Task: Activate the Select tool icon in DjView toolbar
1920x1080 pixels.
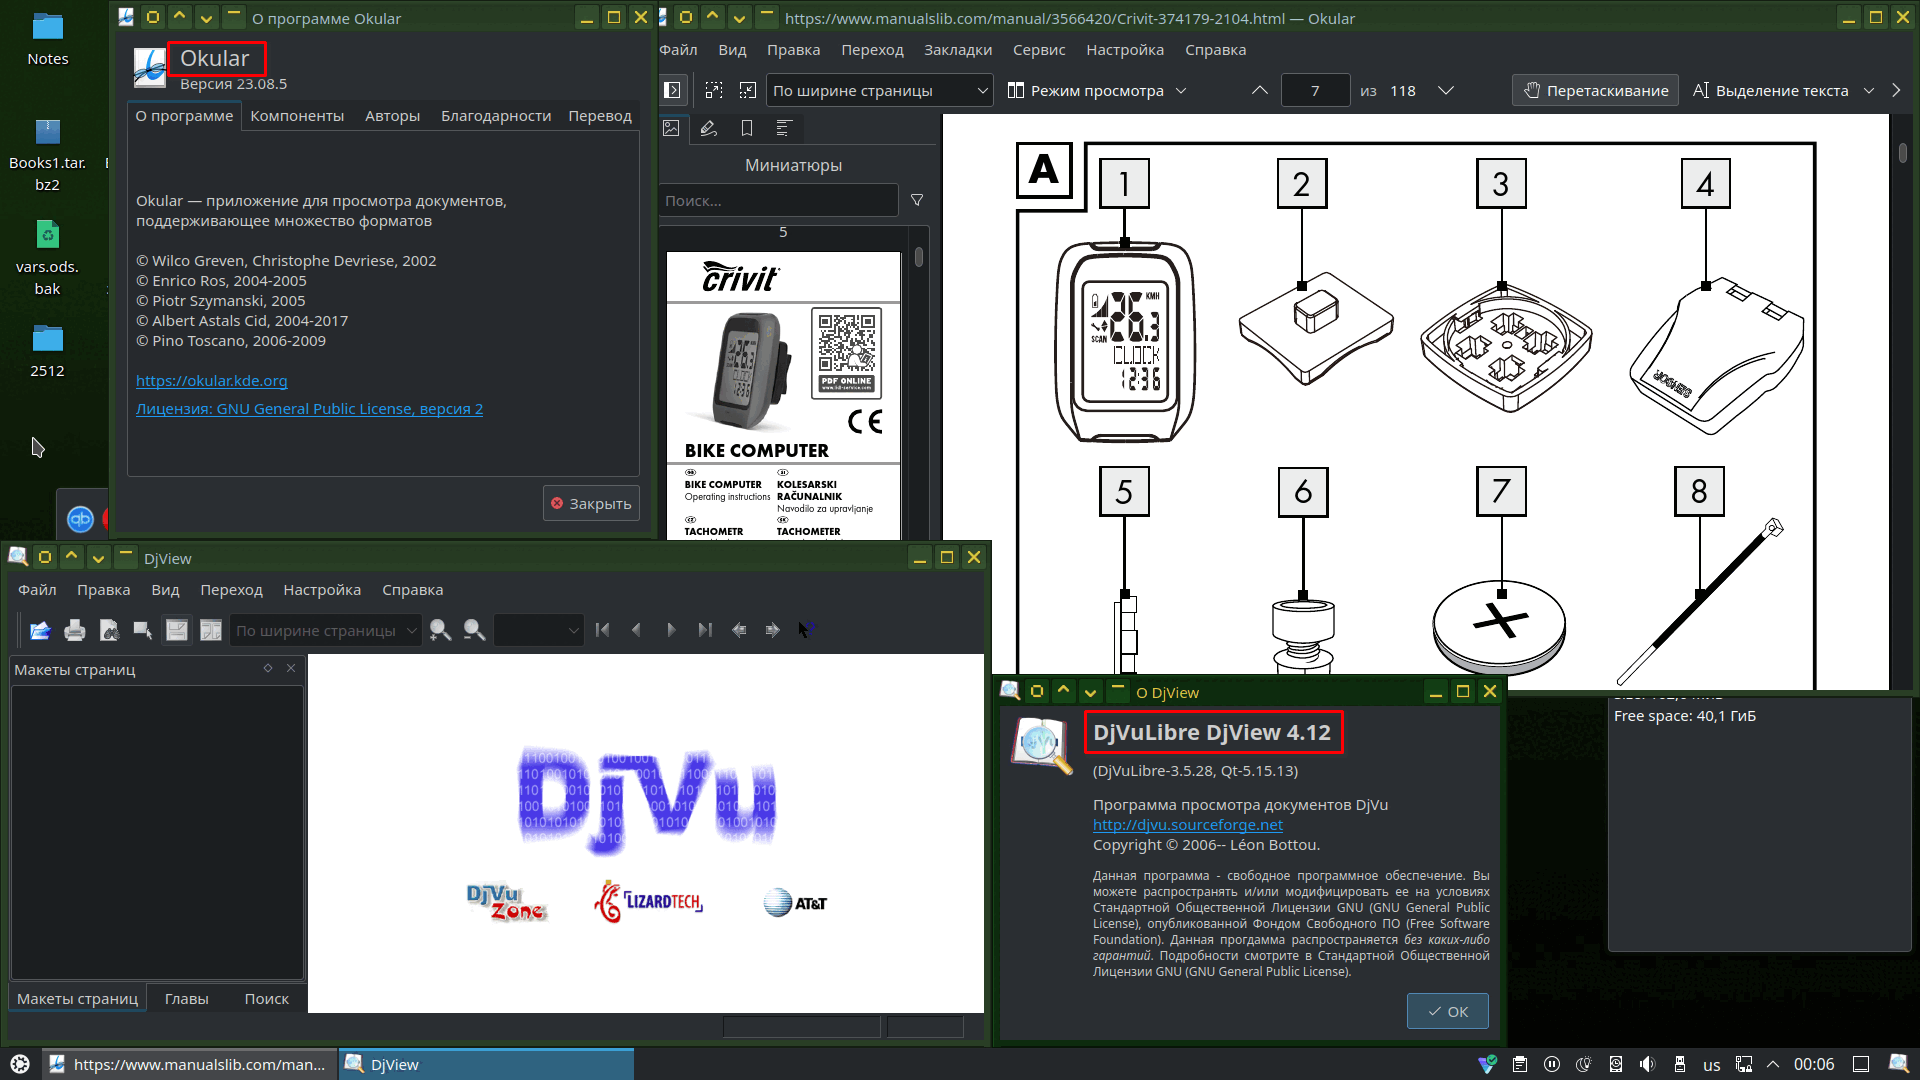Action: tap(143, 630)
